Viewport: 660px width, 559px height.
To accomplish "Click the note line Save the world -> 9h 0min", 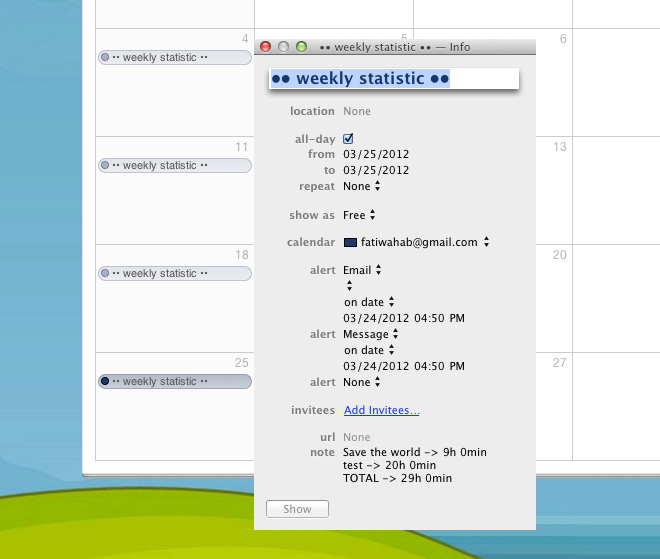I will [415, 452].
